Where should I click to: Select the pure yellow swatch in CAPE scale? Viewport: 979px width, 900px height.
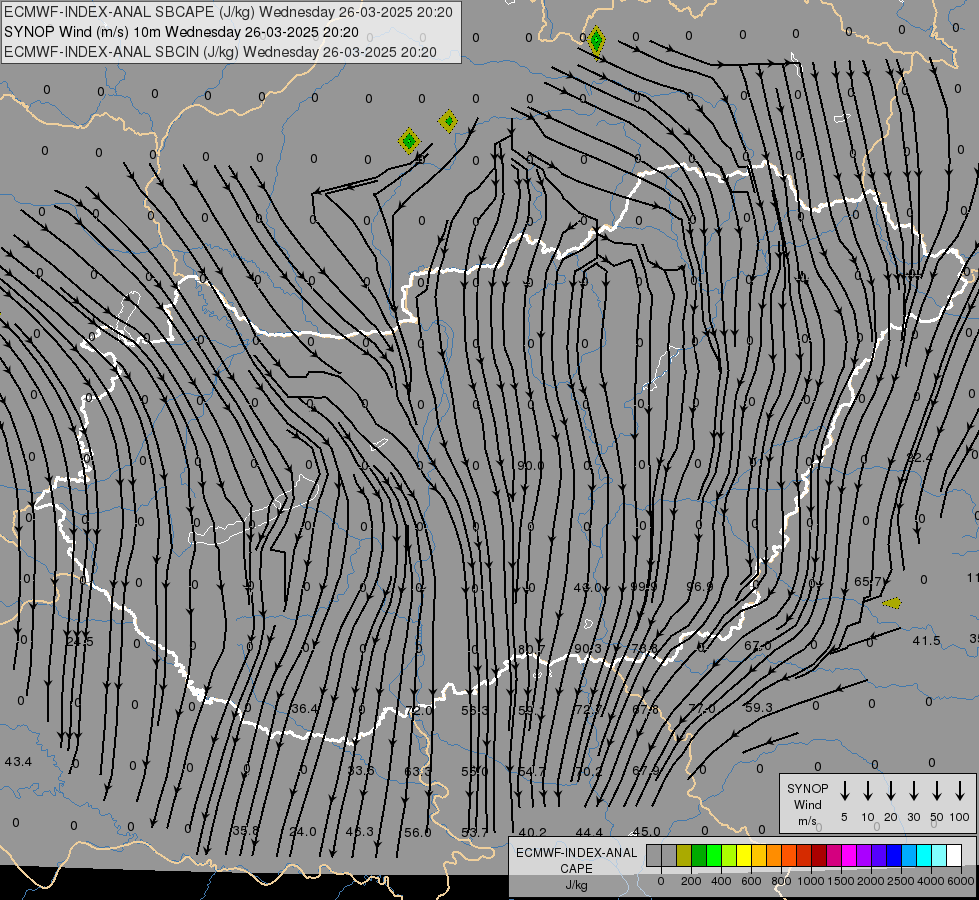[744, 856]
